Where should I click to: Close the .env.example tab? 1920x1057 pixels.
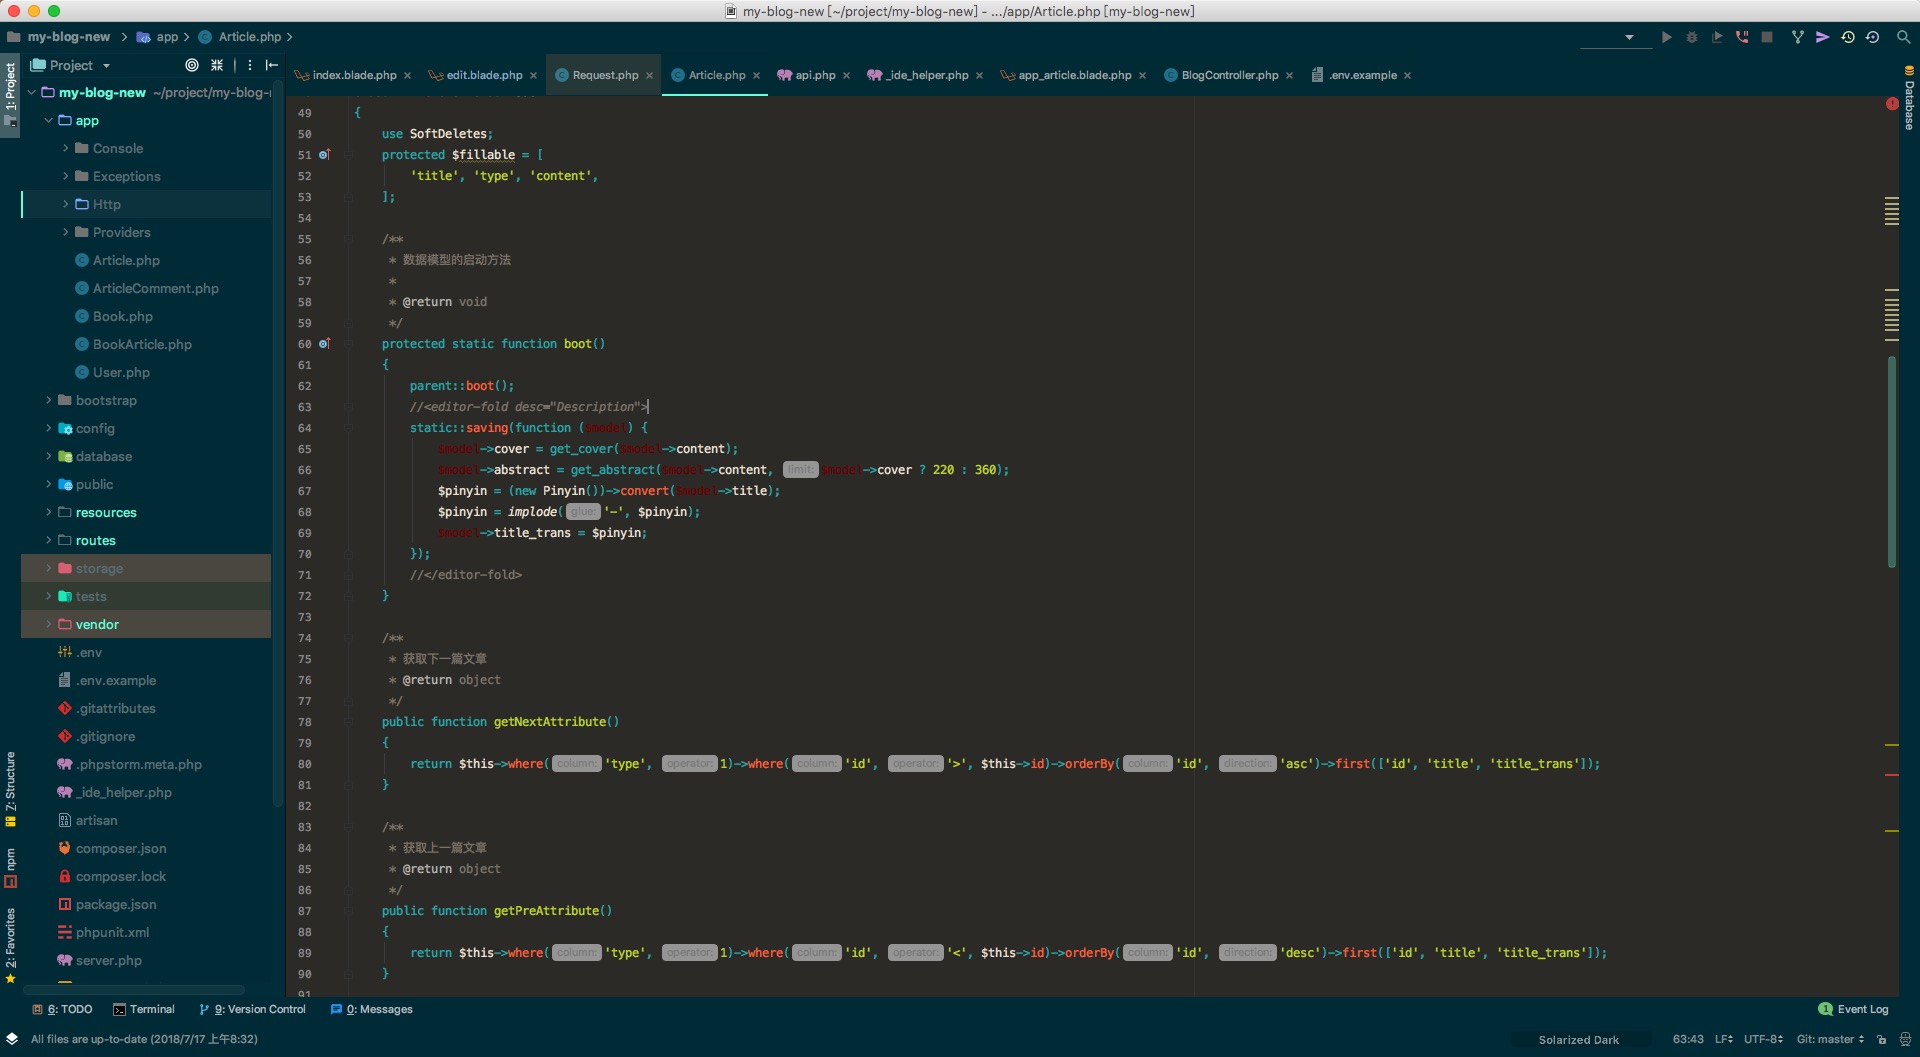pos(1407,76)
